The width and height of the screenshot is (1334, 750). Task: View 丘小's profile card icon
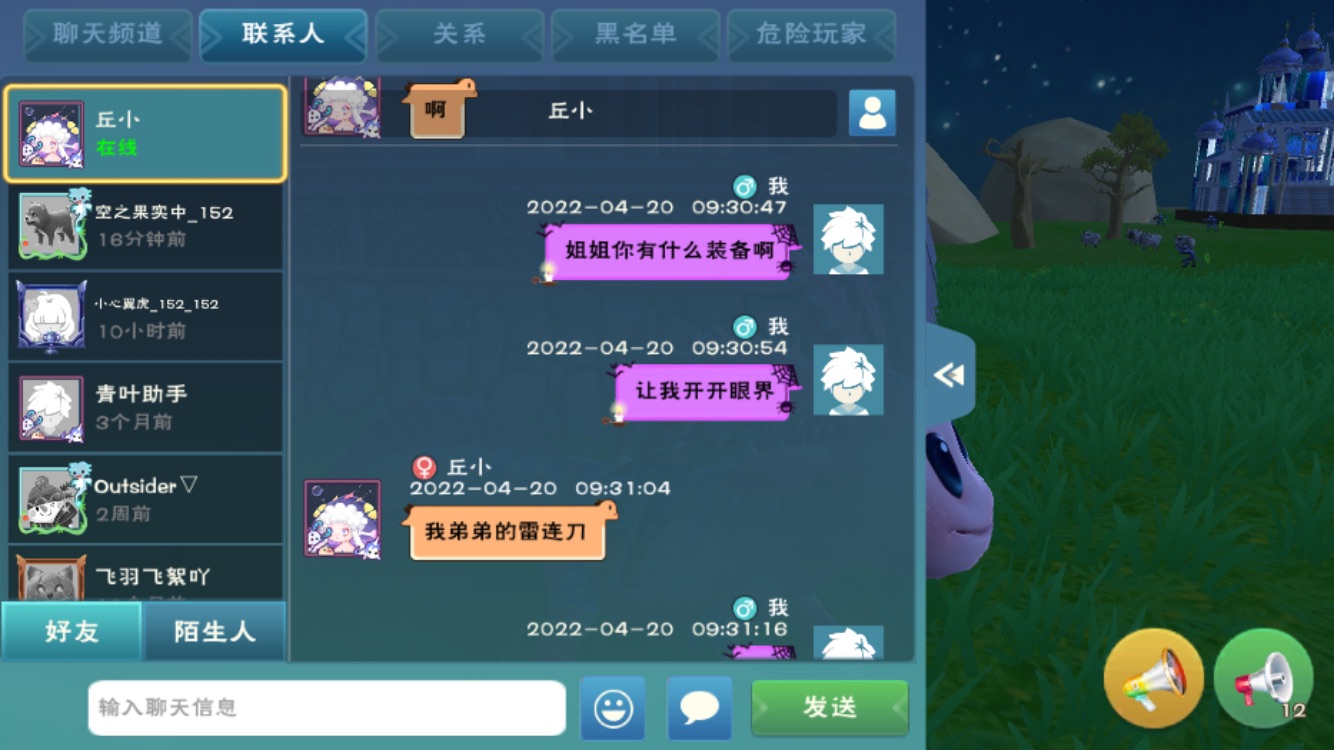click(872, 113)
